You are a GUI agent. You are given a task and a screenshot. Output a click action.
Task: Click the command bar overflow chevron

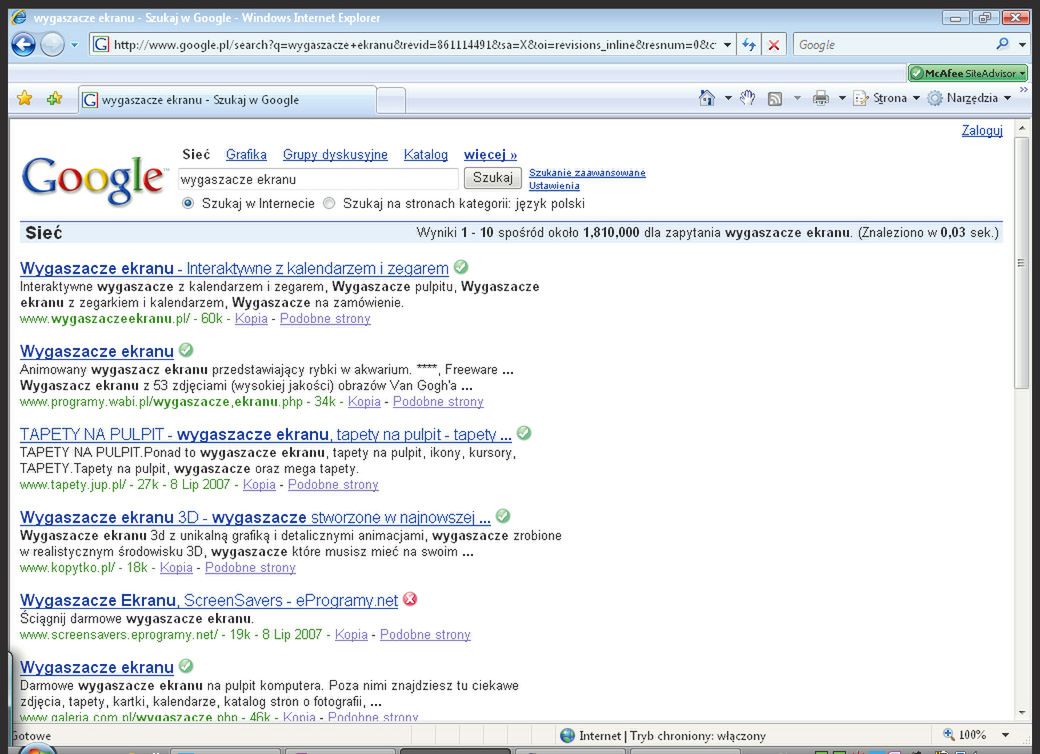[x=1023, y=90]
